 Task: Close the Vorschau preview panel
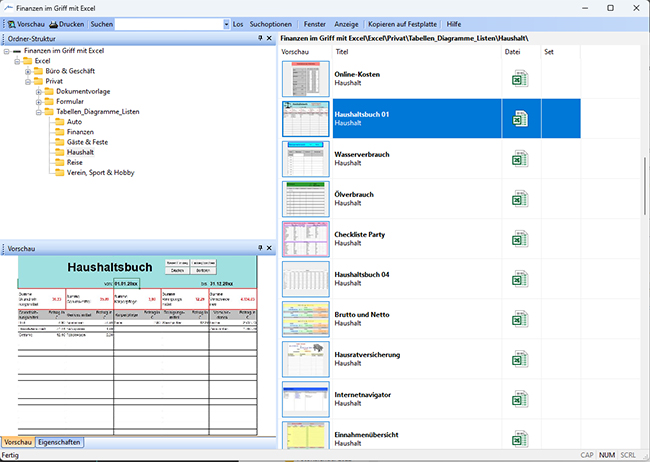[268, 247]
